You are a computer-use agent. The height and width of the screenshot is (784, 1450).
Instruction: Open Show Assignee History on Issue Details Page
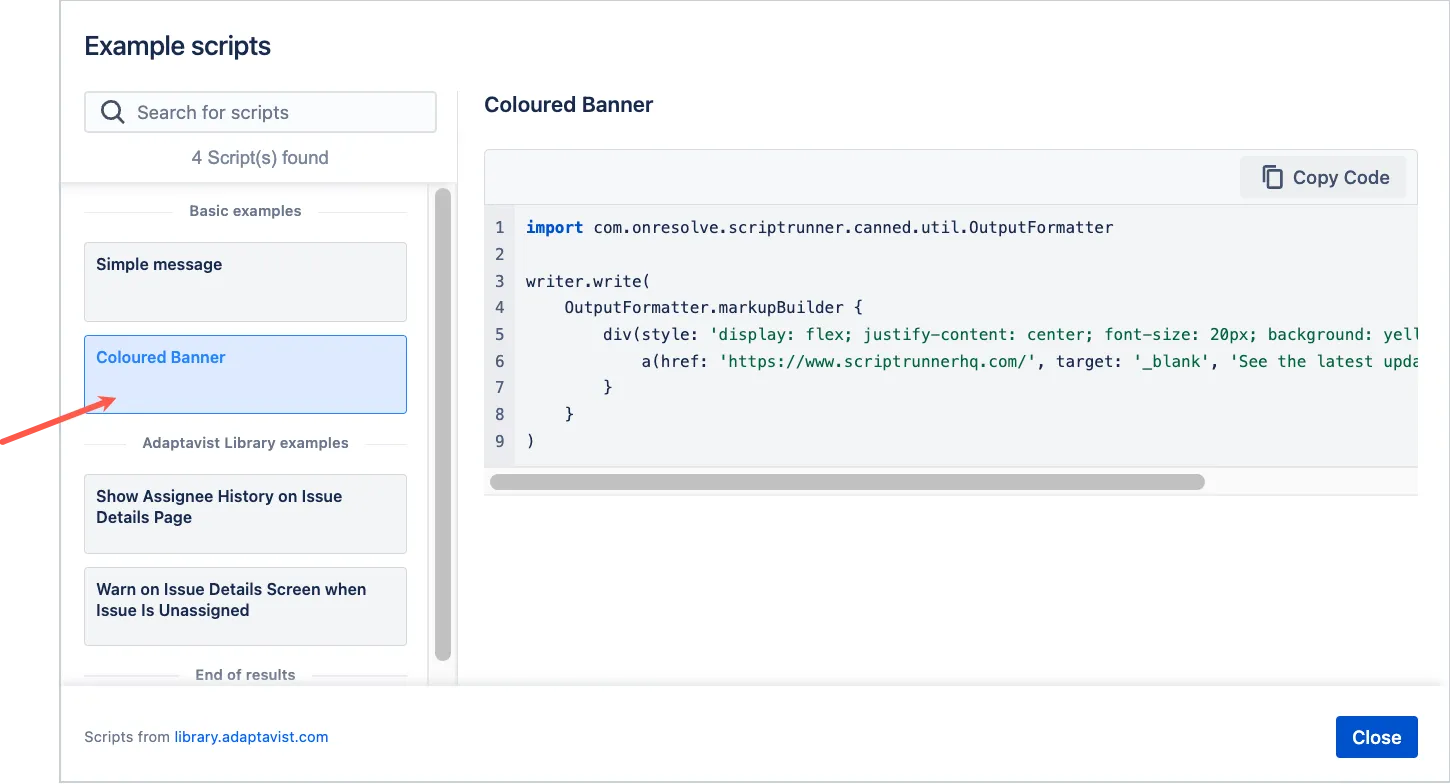(x=245, y=514)
